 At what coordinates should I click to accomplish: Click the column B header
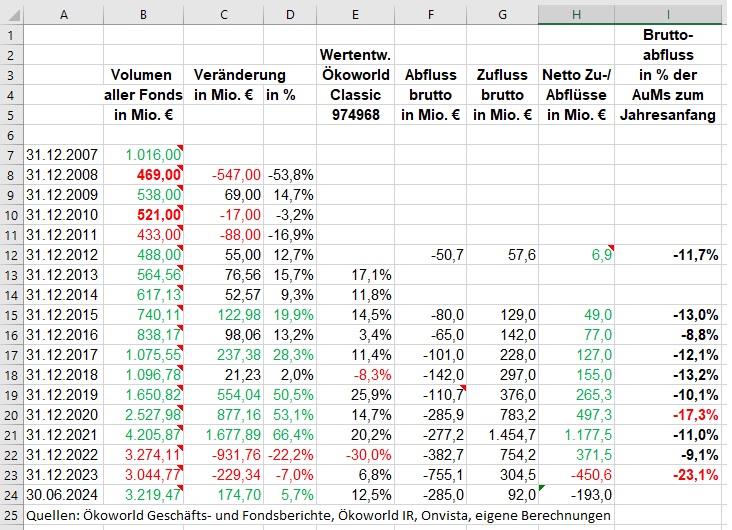coord(143,15)
